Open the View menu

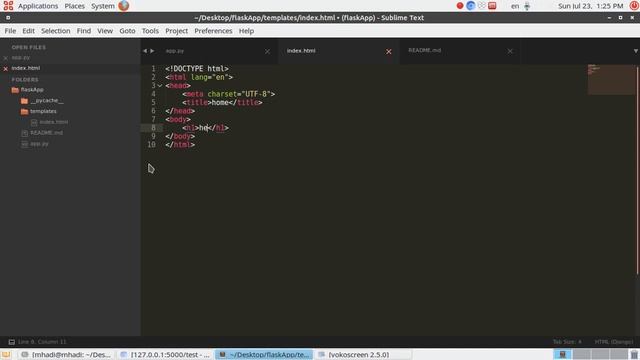pyautogui.click(x=105, y=31)
